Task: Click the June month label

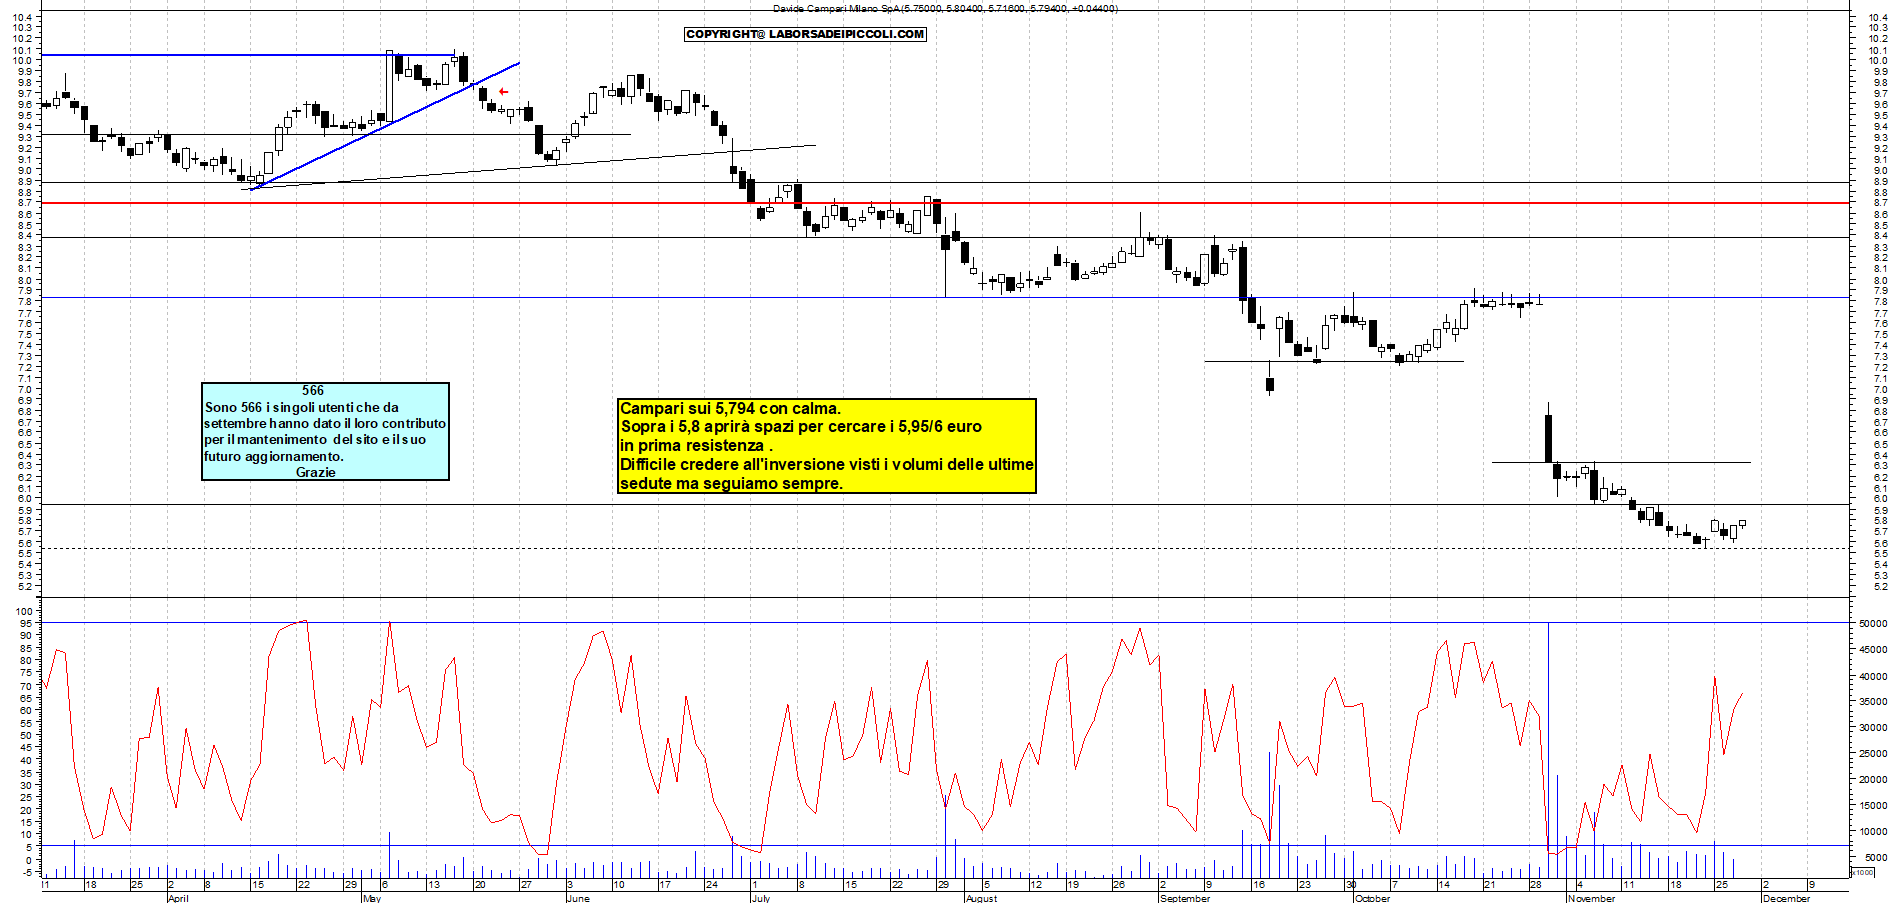Action: click(578, 898)
